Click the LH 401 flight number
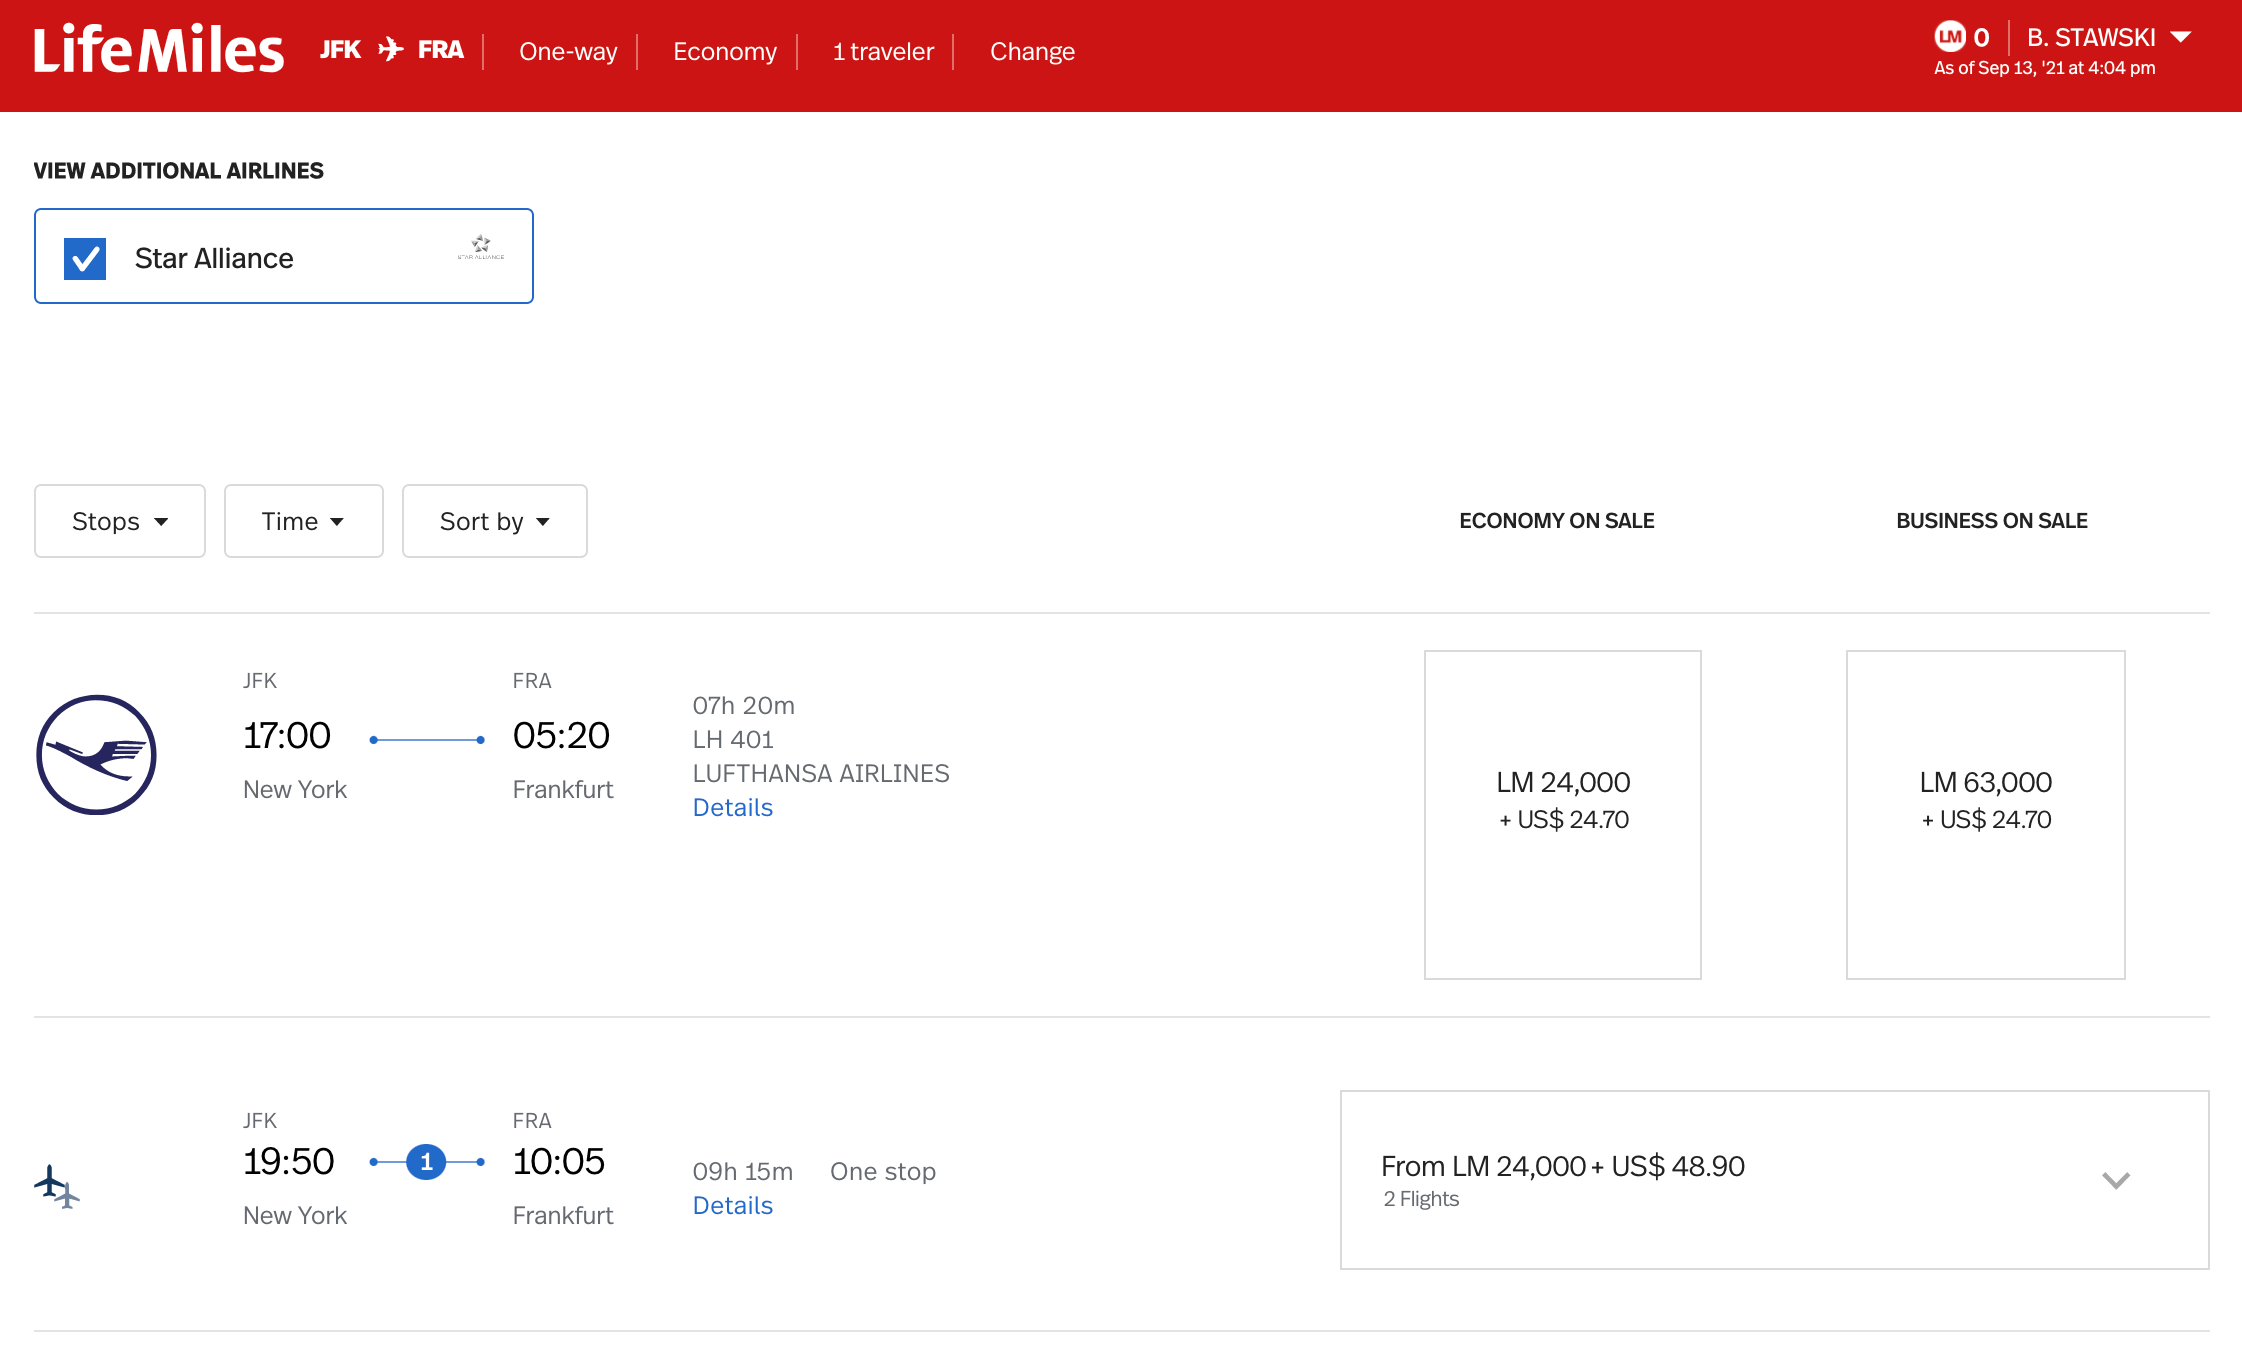2242x1348 pixels. tap(733, 739)
